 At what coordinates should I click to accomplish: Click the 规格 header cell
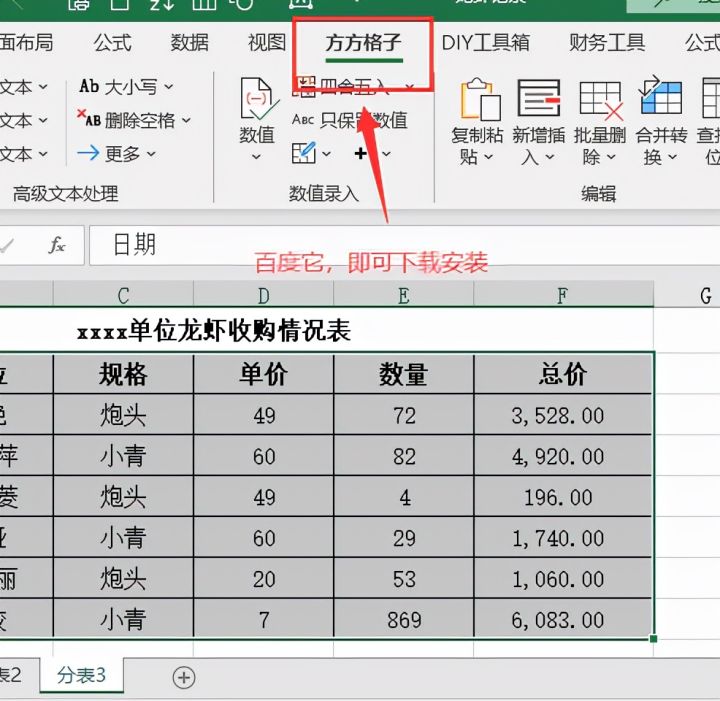click(x=123, y=374)
